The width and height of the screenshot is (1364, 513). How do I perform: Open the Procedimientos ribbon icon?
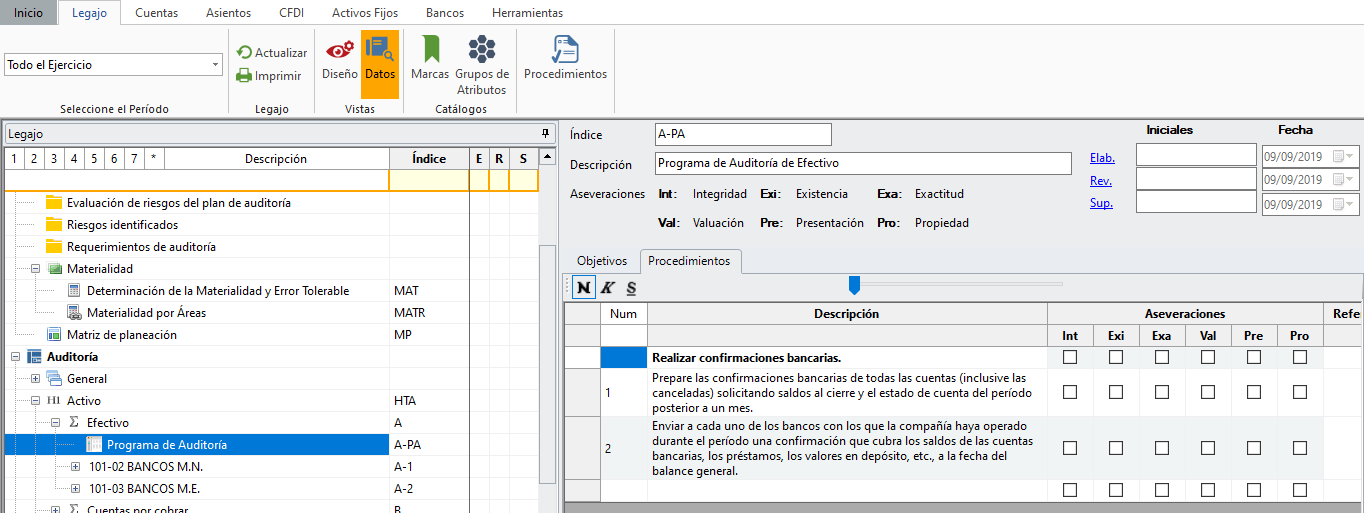tap(565, 51)
